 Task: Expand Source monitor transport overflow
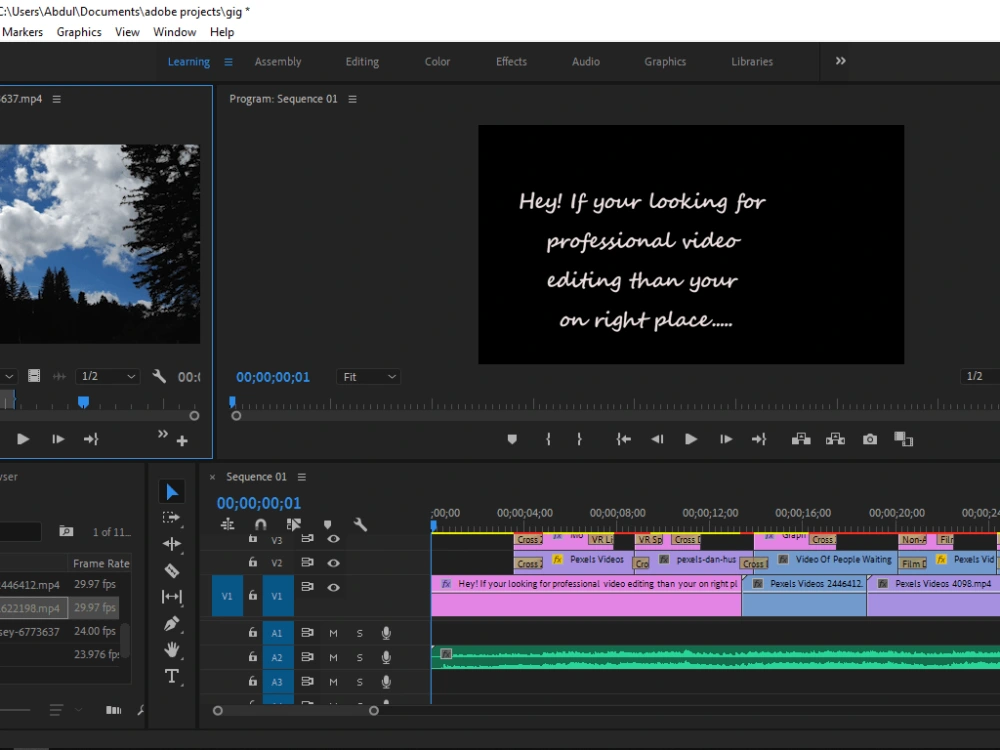163,434
